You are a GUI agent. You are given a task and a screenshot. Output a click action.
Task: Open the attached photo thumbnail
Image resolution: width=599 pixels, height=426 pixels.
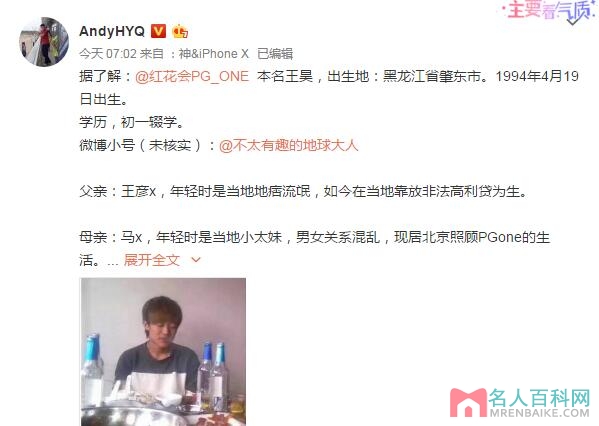point(163,352)
